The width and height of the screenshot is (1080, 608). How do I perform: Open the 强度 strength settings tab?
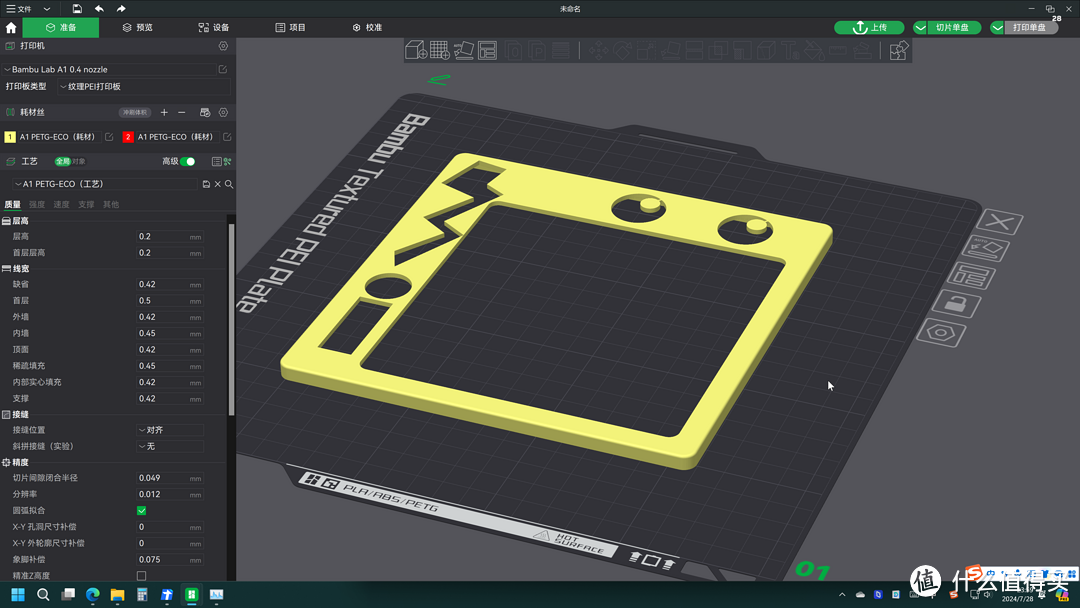point(37,205)
